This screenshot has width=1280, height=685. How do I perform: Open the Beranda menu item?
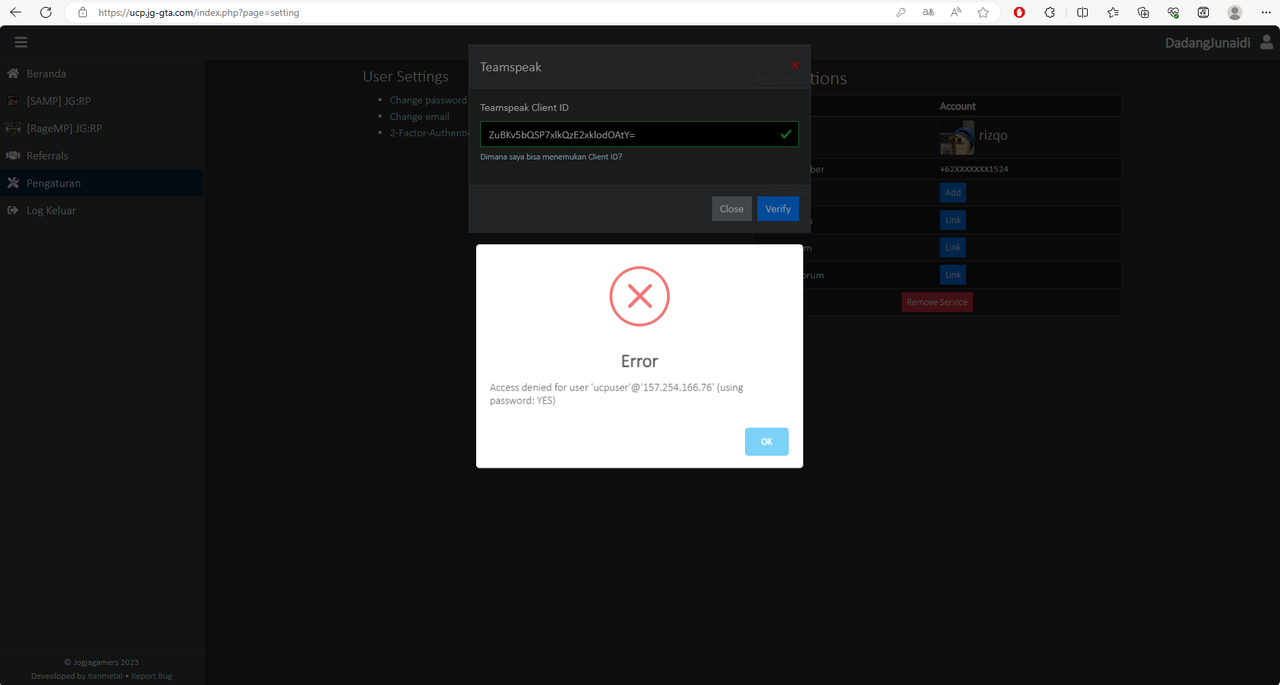(102, 74)
